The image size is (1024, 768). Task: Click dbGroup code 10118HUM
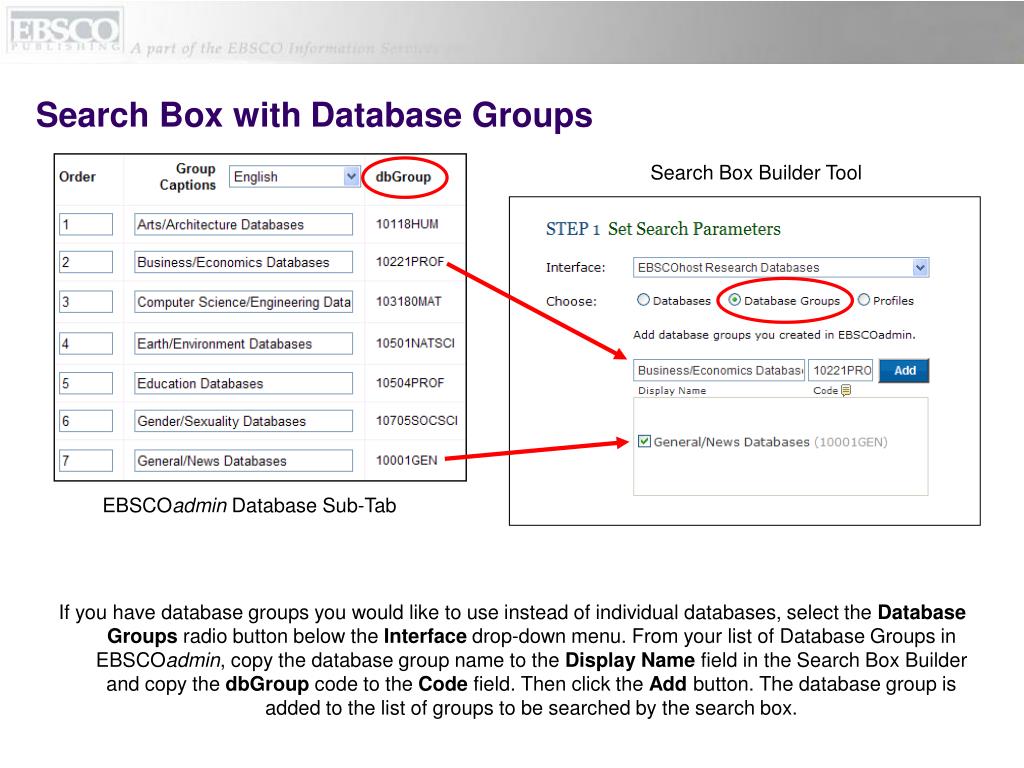[x=407, y=224]
